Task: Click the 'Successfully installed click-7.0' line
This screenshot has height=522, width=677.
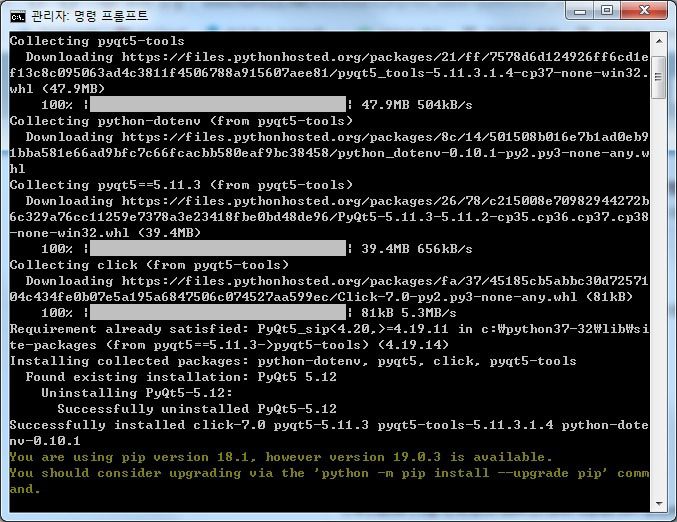Action: click(329, 425)
